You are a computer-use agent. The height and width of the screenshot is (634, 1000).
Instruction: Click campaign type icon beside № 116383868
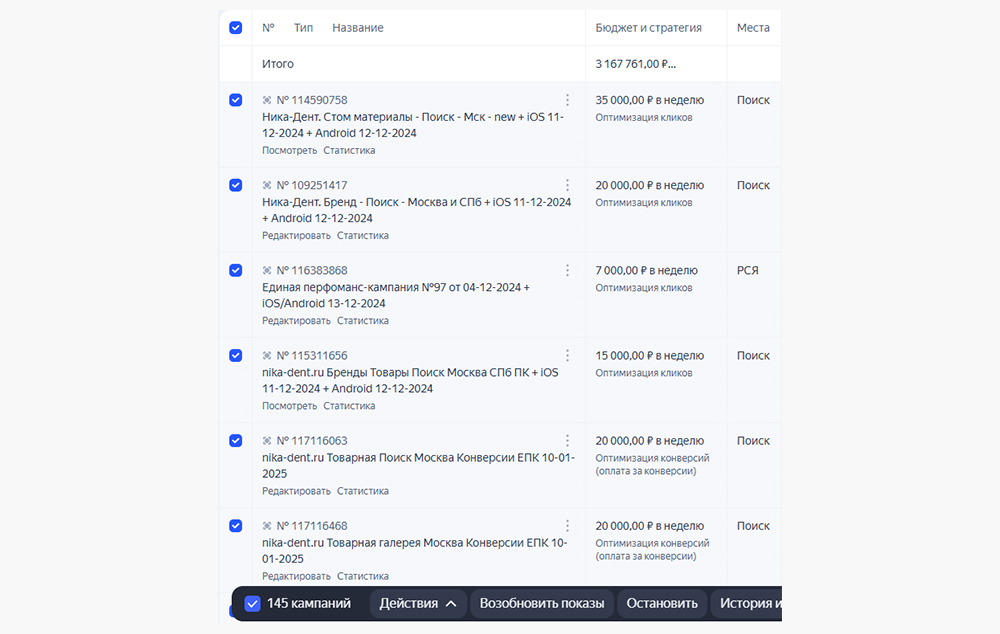click(x=267, y=270)
